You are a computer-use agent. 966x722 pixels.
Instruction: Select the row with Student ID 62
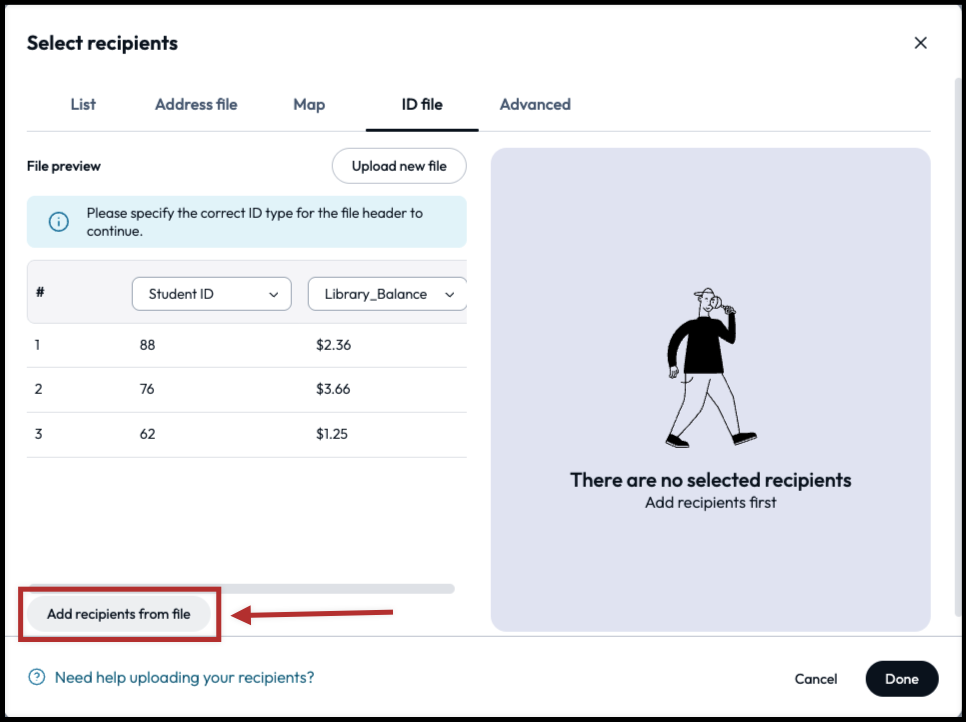point(148,434)
